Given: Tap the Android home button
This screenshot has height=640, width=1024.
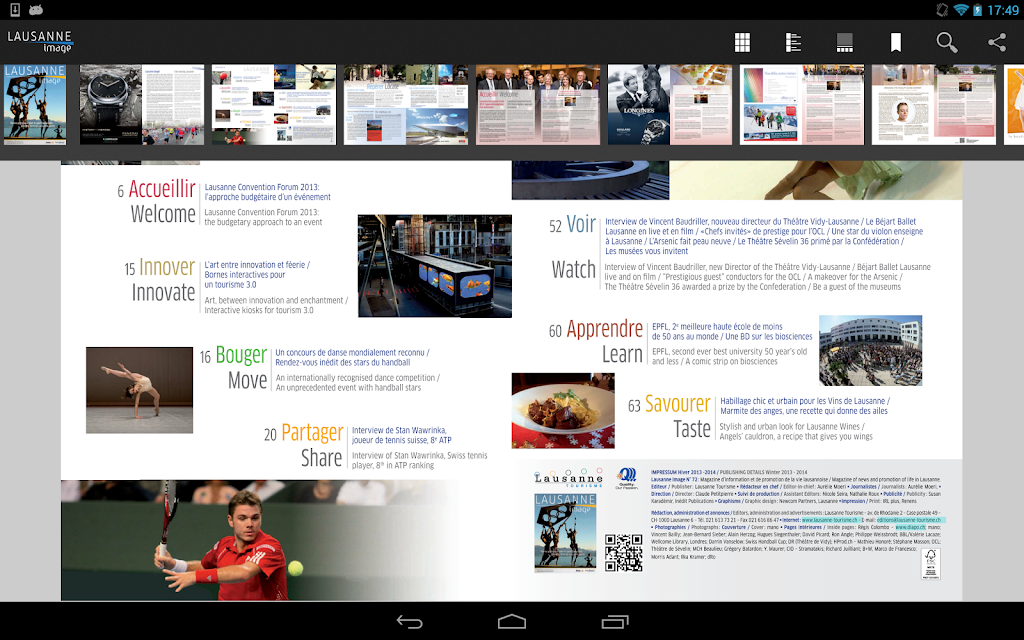Looking at the screenshot, I should coord(511,622).
